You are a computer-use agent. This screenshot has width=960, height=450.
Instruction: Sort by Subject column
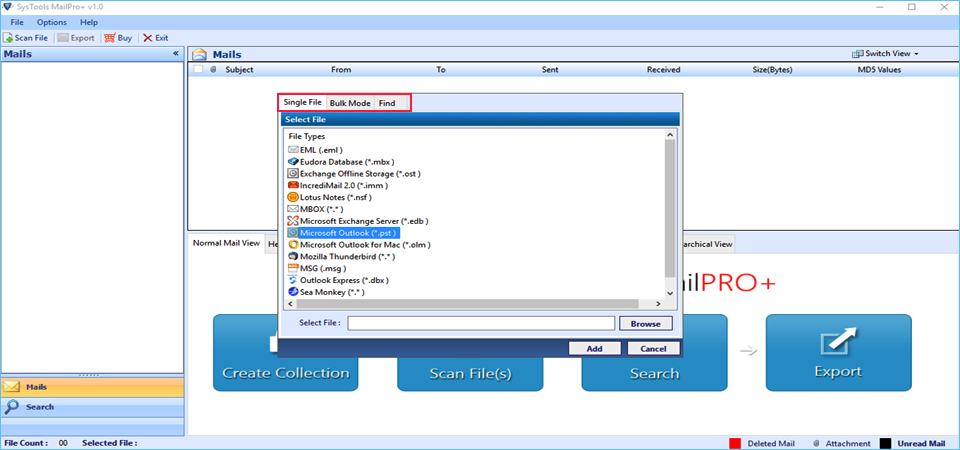tap(239, 70)
